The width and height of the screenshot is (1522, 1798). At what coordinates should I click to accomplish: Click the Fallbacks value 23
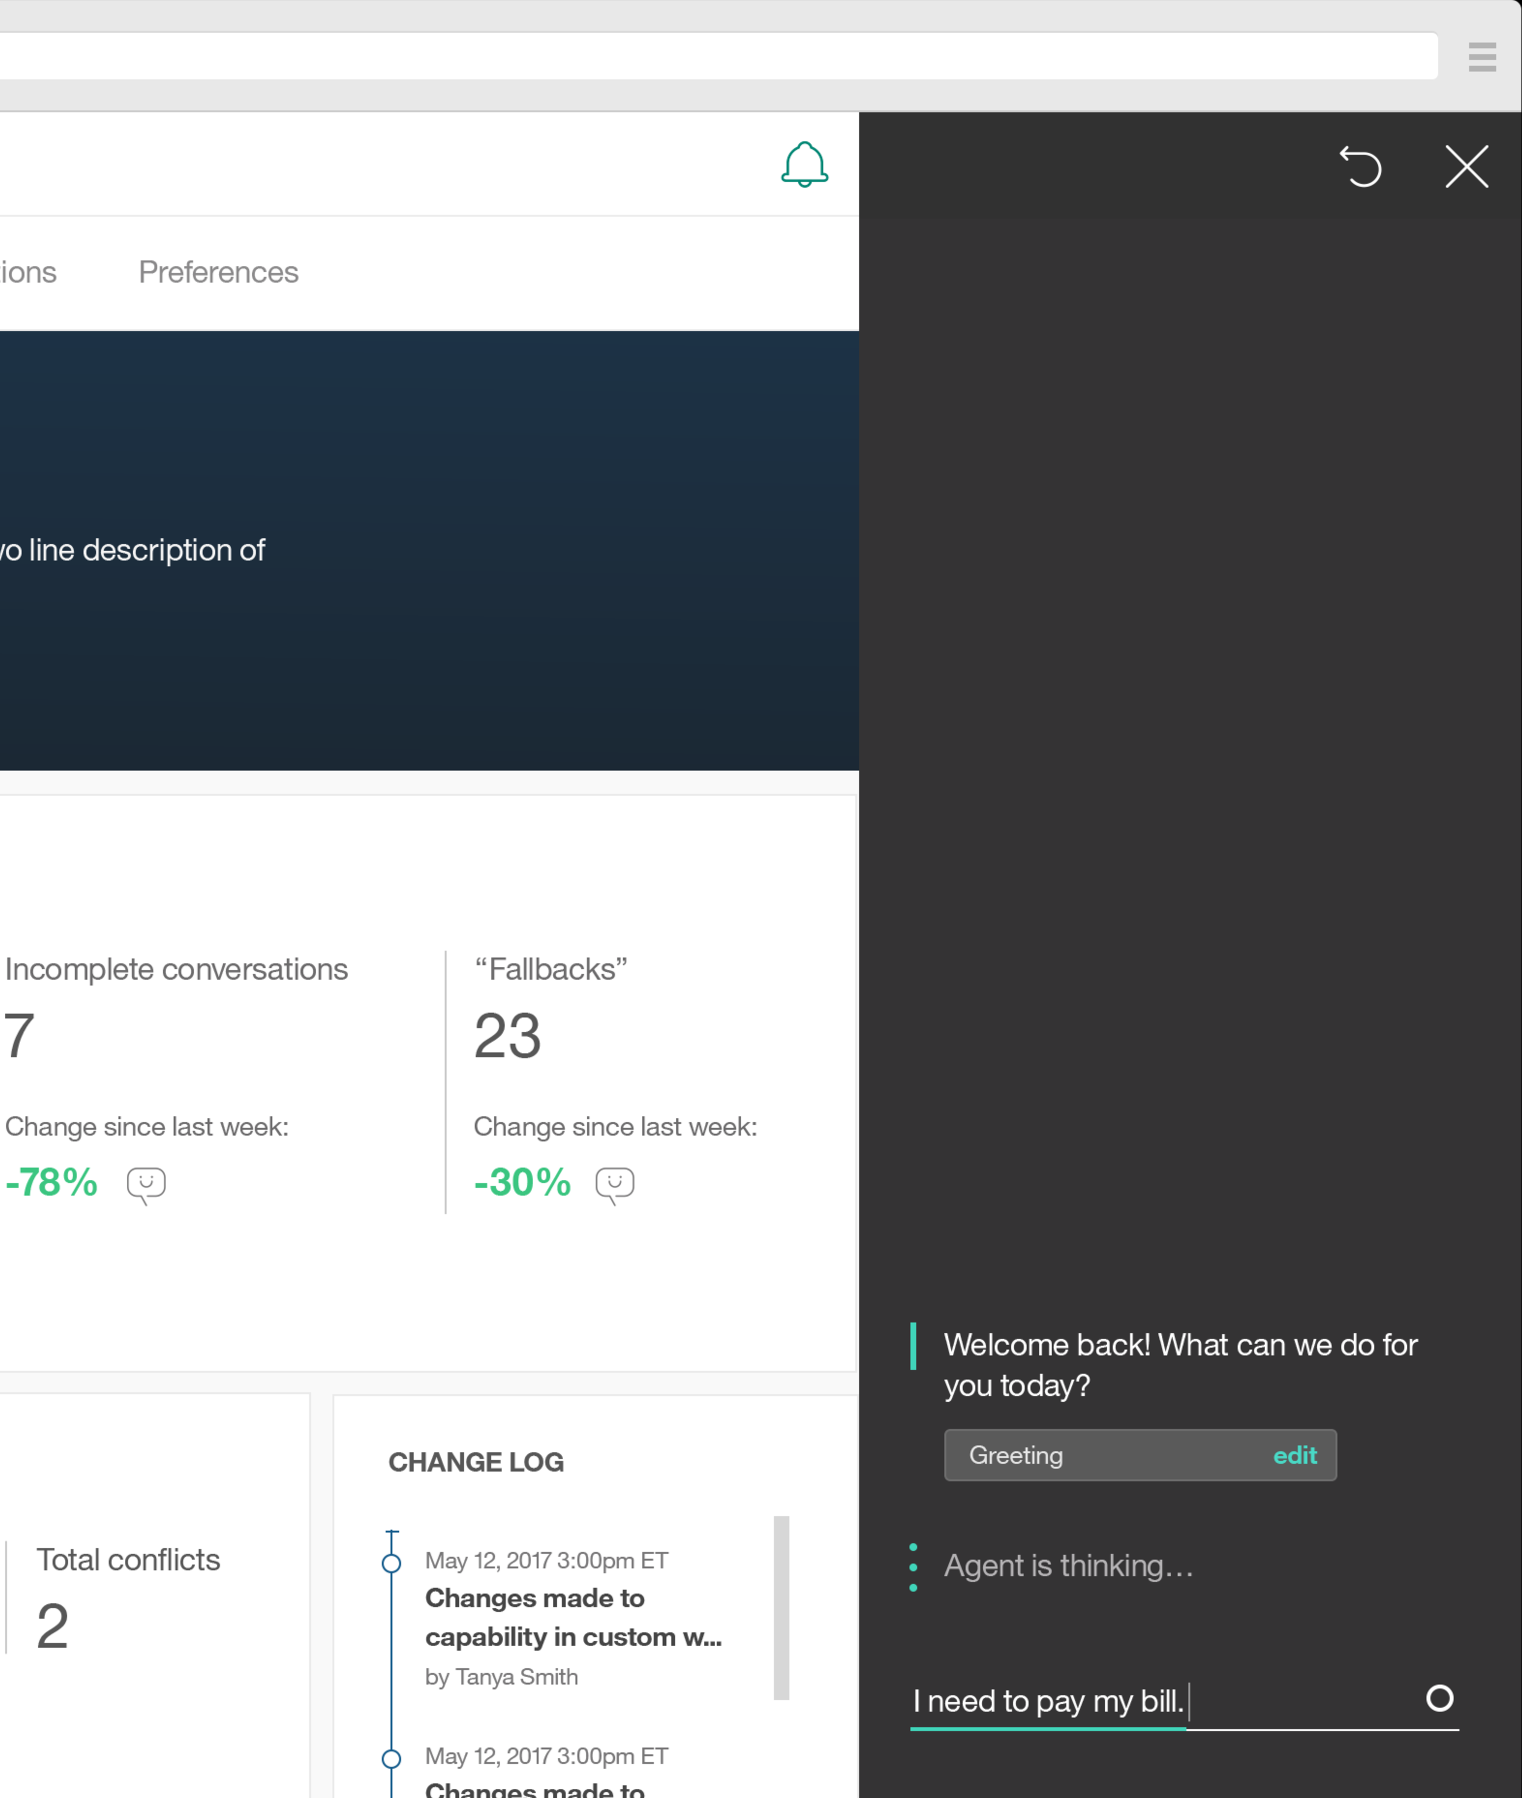tap(507, 1036)
